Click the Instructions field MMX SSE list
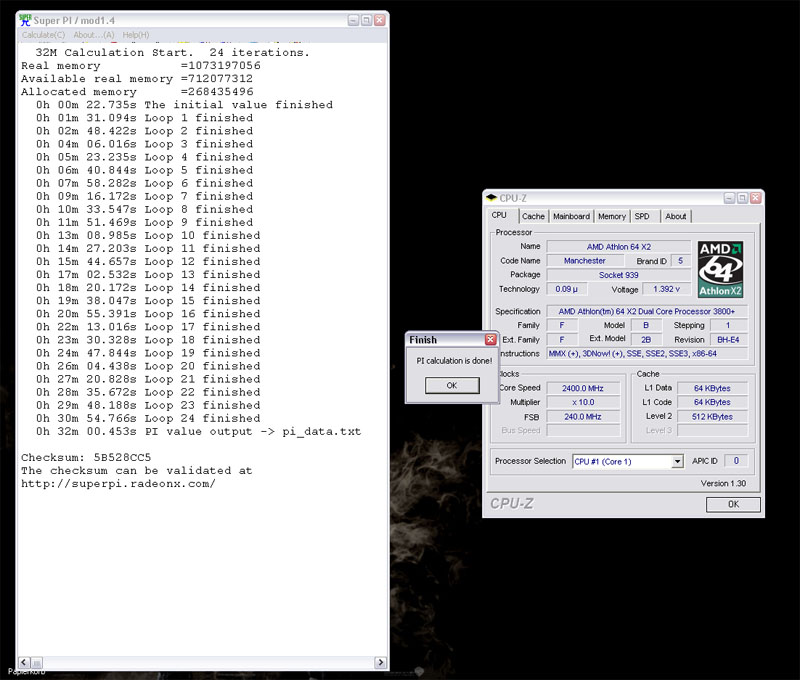800x680 pixels. [x=647, y=354]
